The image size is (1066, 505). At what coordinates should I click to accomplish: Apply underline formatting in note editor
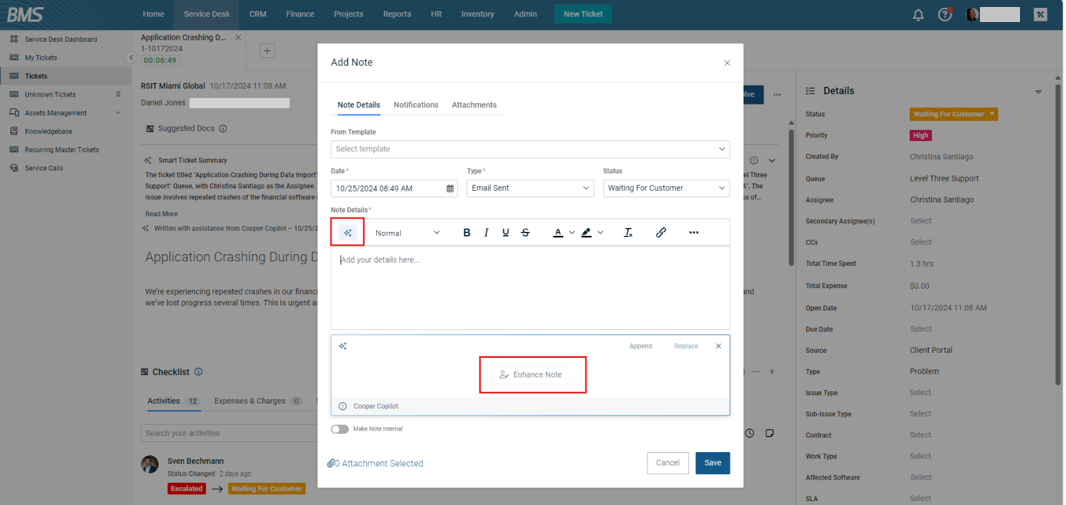(505, 233)
